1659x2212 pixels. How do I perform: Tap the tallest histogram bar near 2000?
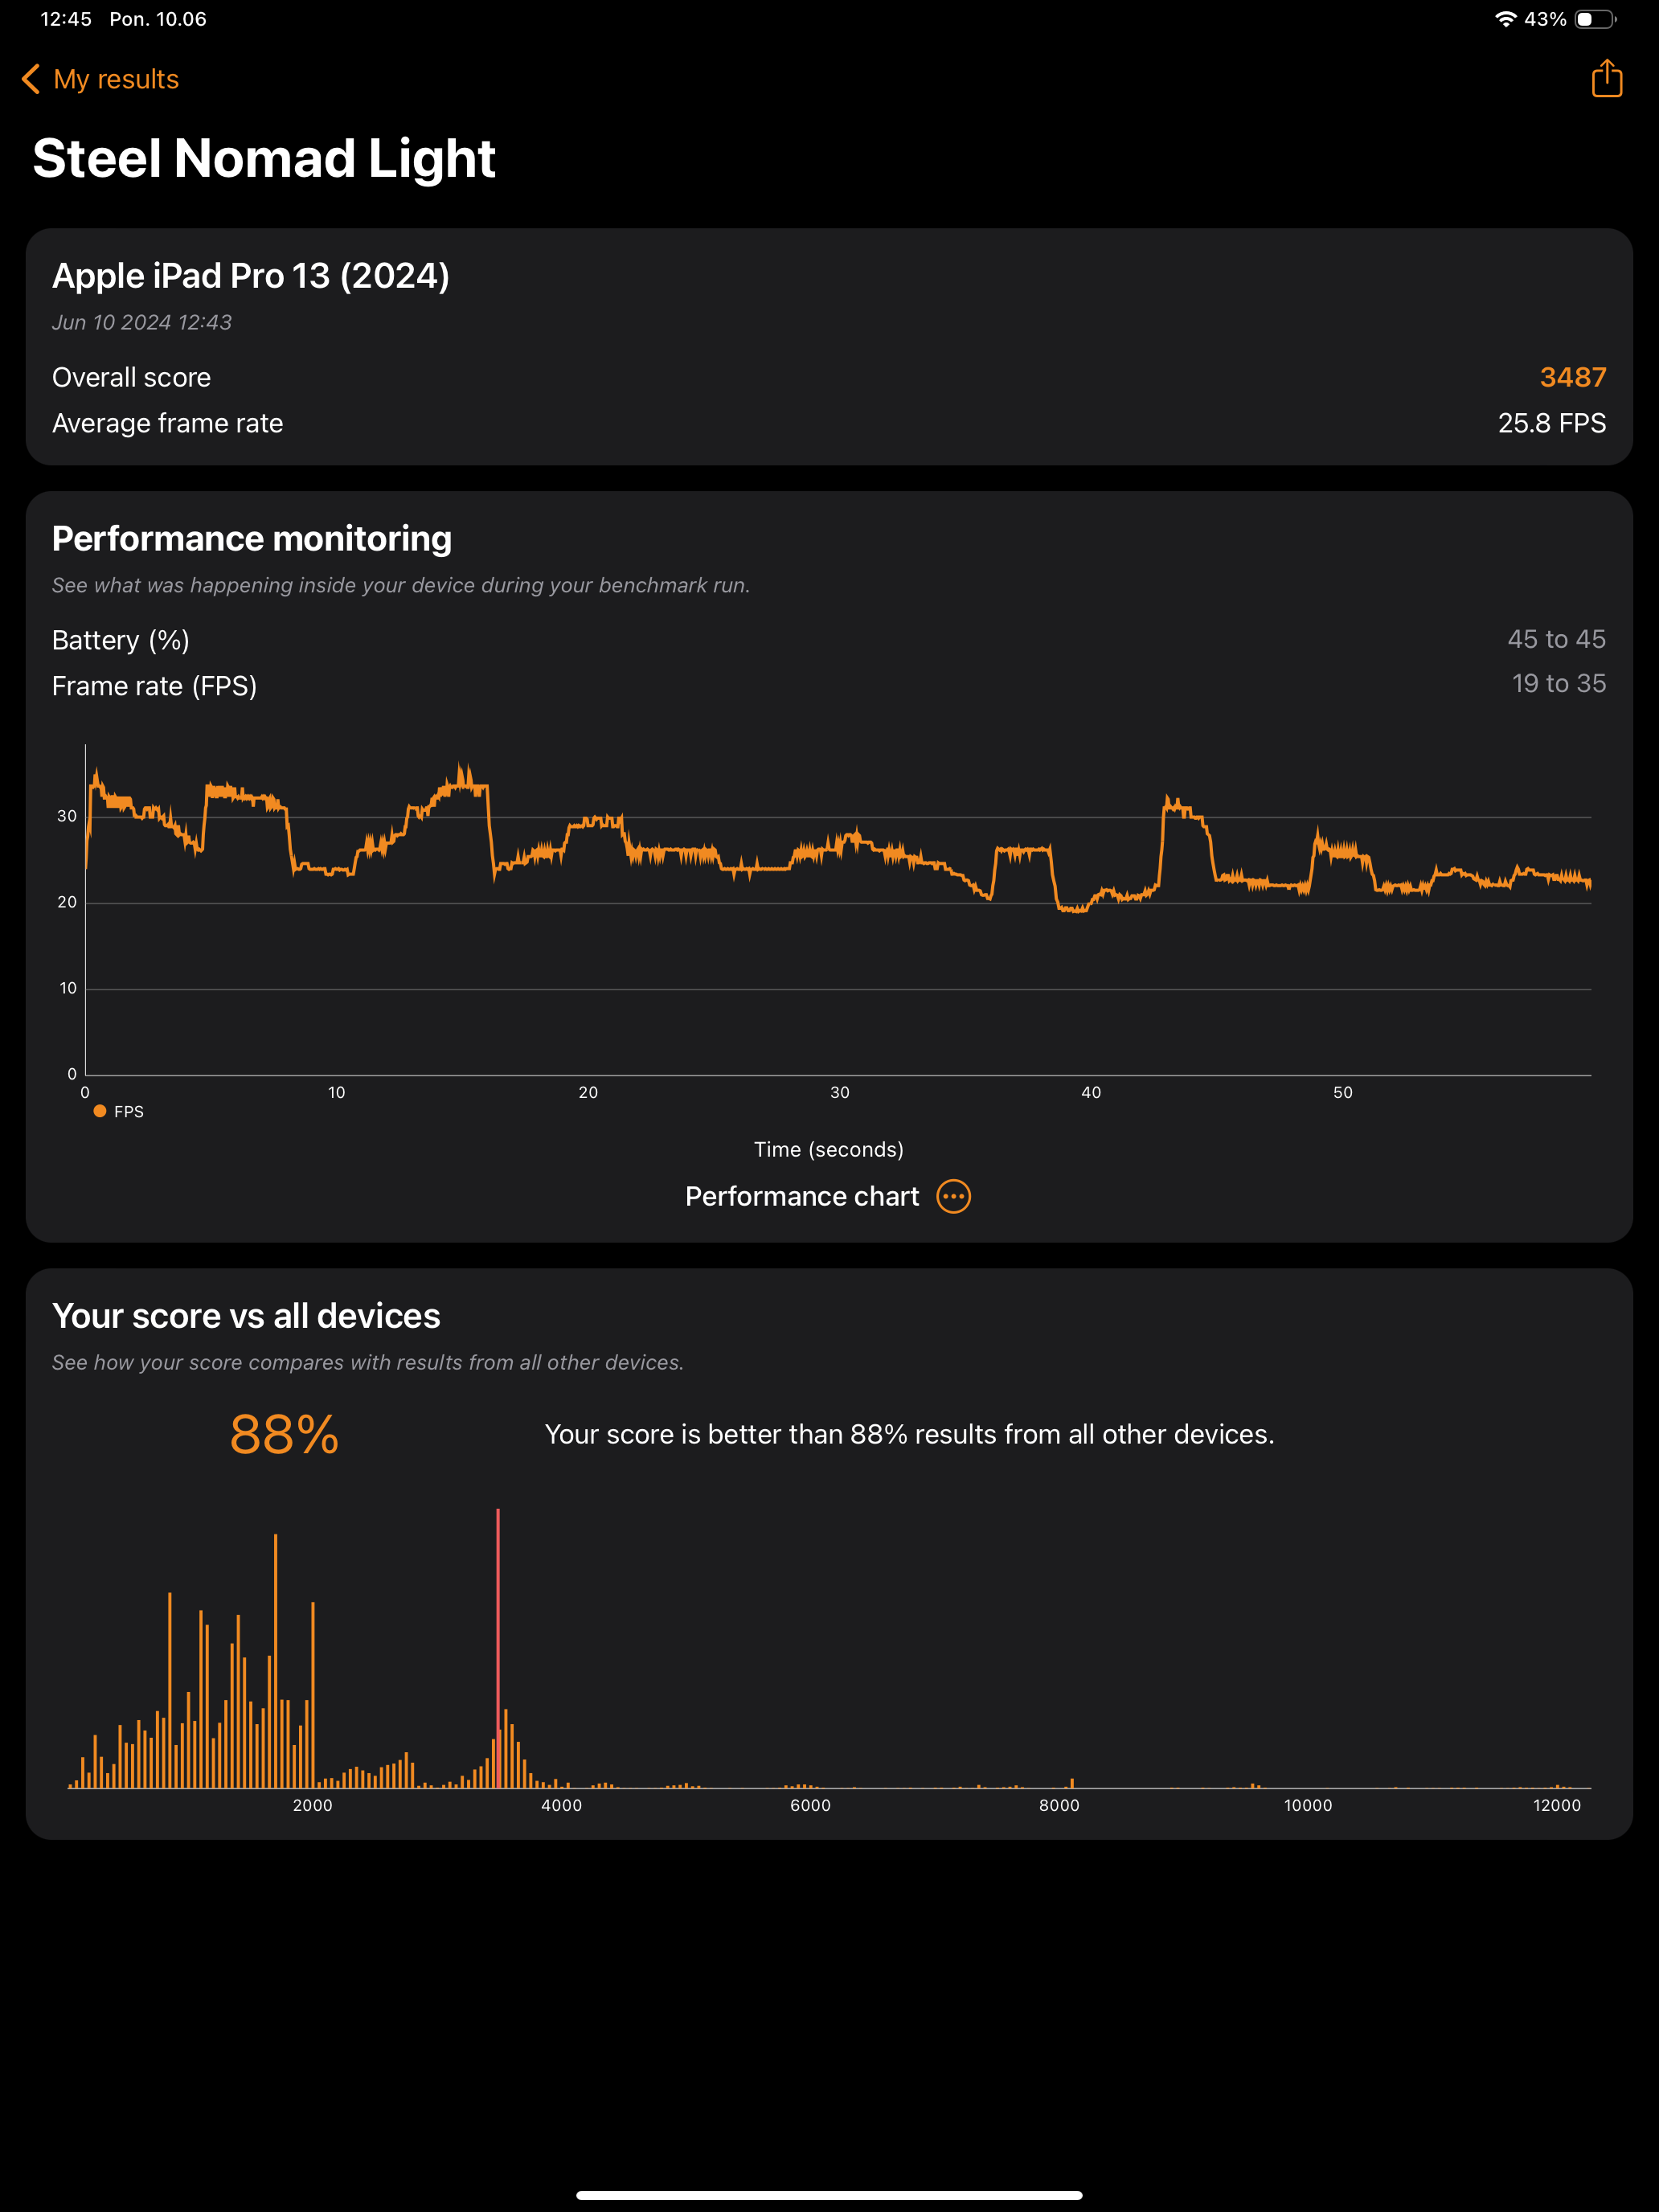pos(275,1660)
